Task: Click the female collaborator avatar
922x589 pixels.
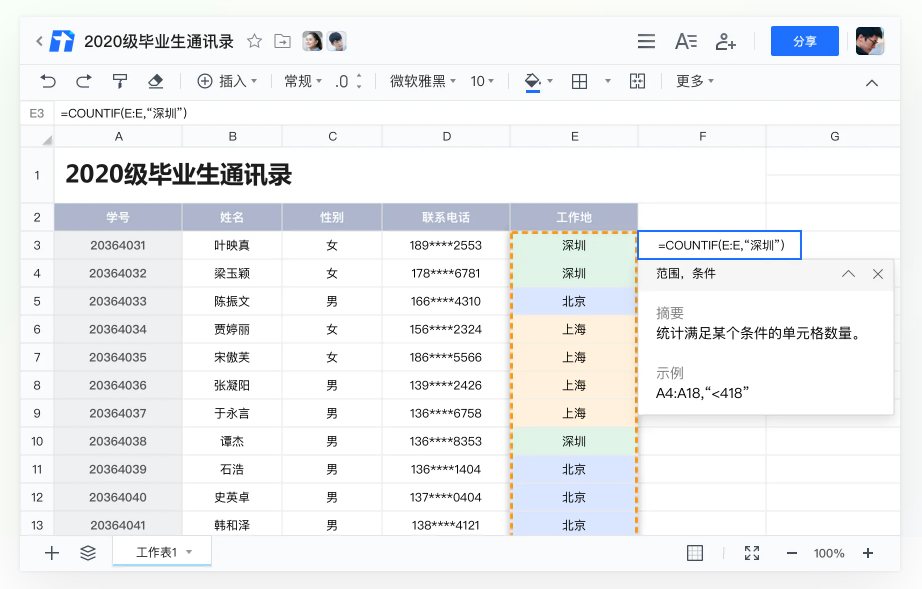Action: [x=312, y=41]
